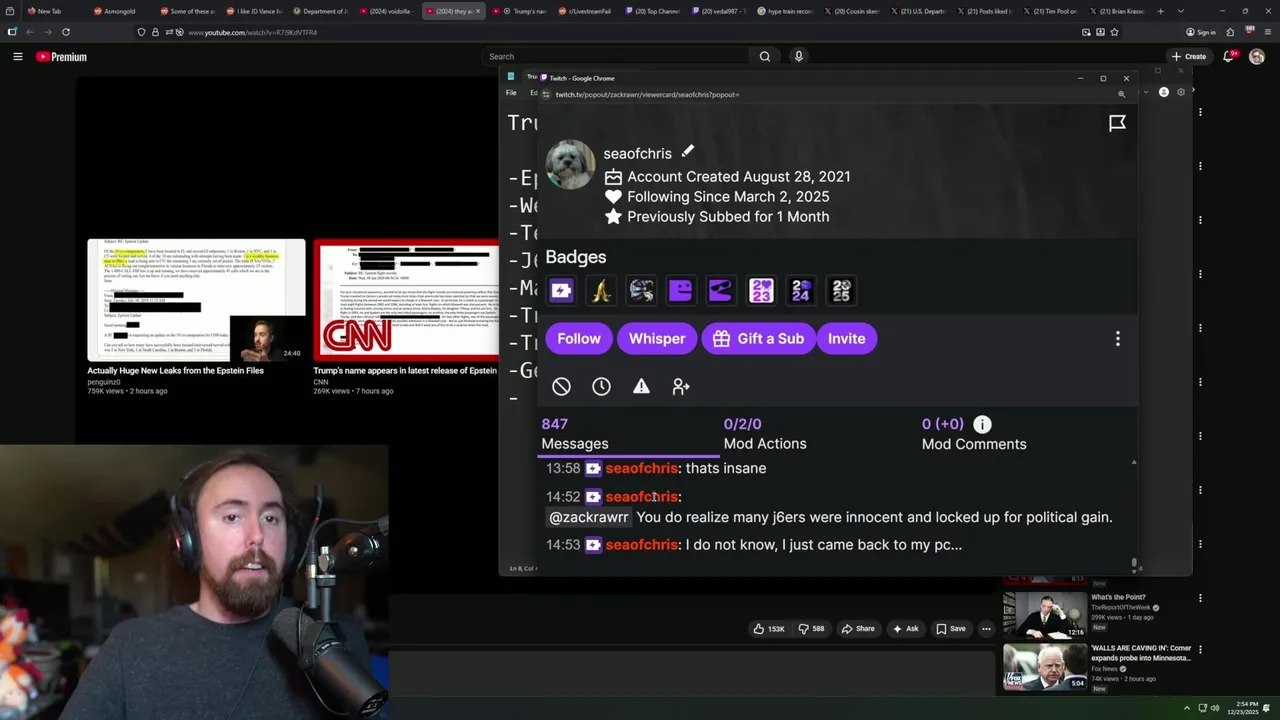The width and height of the screenshot is (1280, 720).
Task: Timeout user with the clock icon
Action: (x=601, y=386)
